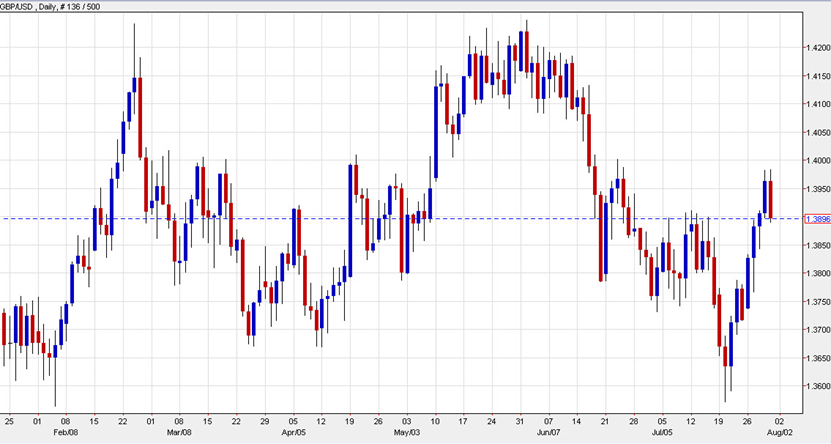
Task: Select the 1.3896 current price tag
Action: click(x=817, y=219)
